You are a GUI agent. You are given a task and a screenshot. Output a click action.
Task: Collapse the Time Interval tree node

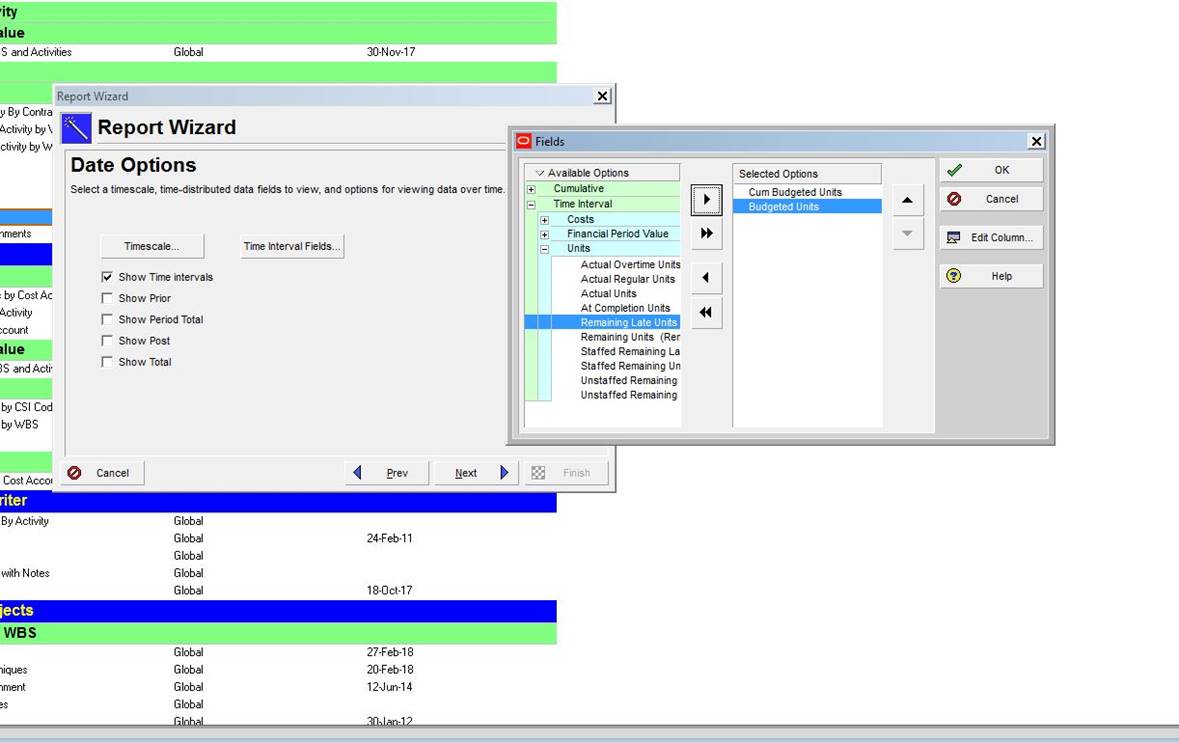click(x=531, y=205)
